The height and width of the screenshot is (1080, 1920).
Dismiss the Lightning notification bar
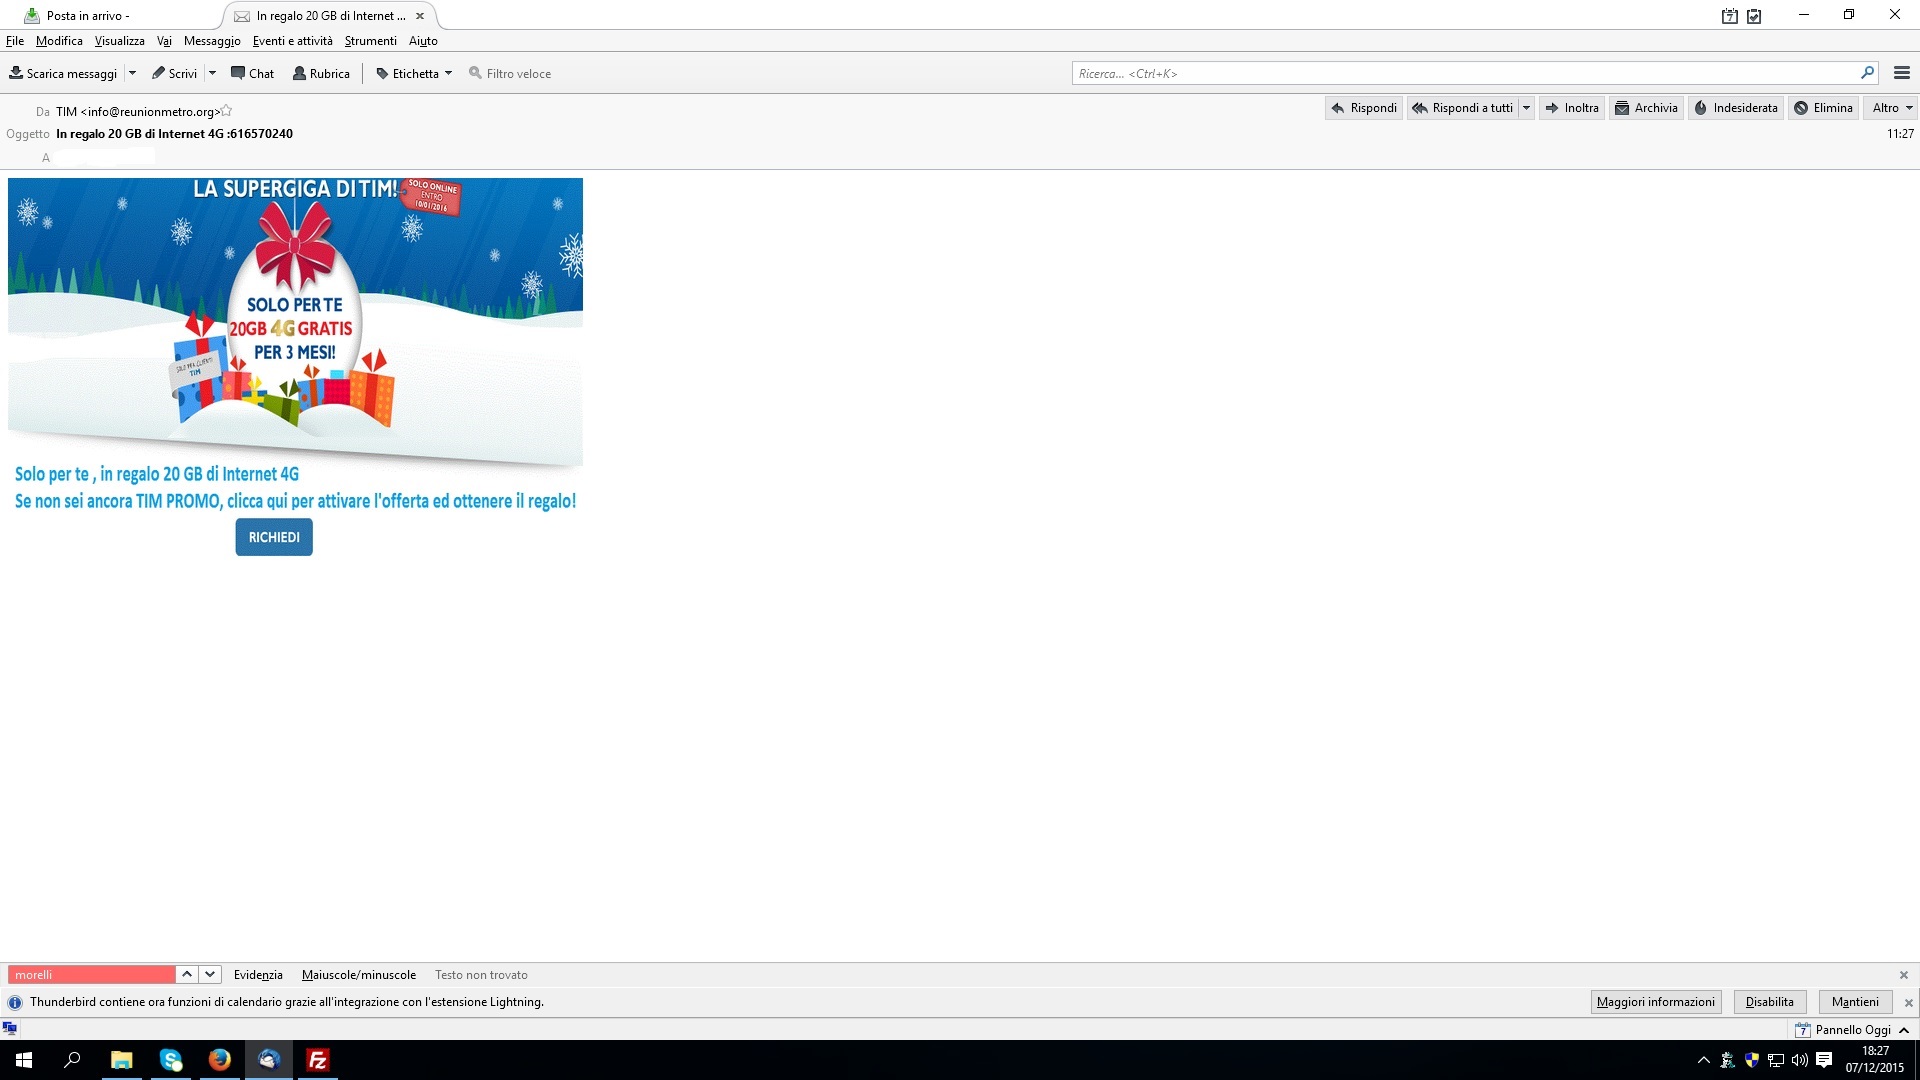(1908, 1003)
